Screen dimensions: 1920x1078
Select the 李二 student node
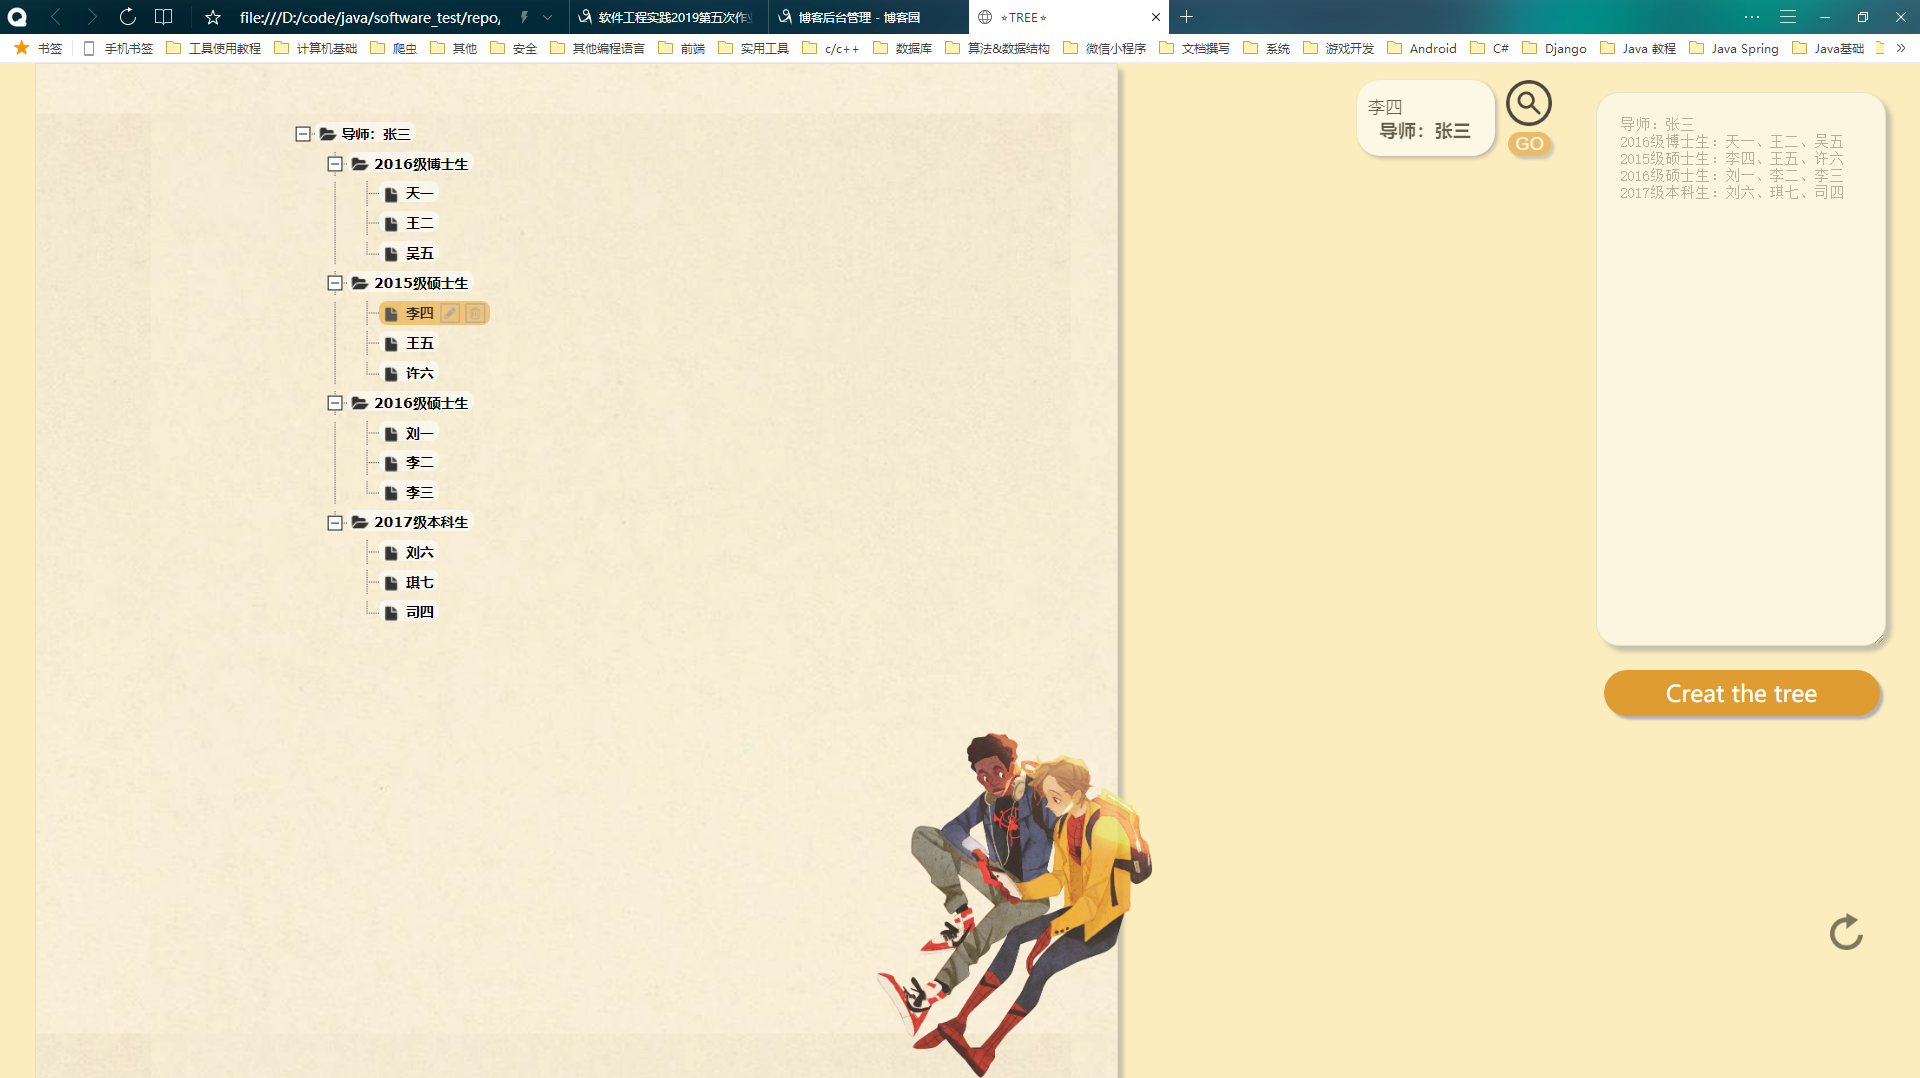coord(410,463)
